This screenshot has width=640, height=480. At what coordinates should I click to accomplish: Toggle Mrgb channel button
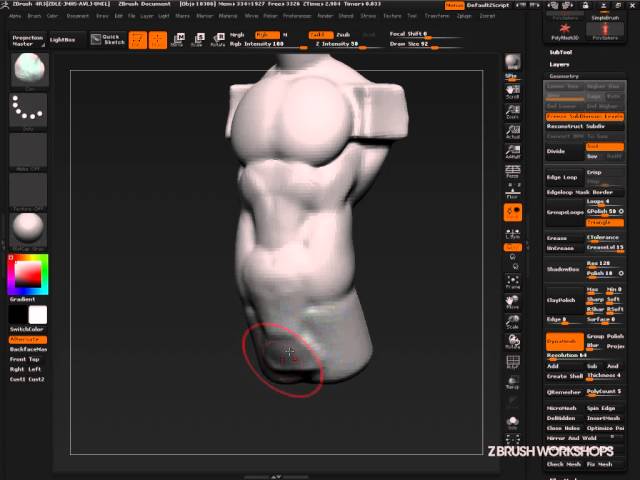[x=237, y=35]
